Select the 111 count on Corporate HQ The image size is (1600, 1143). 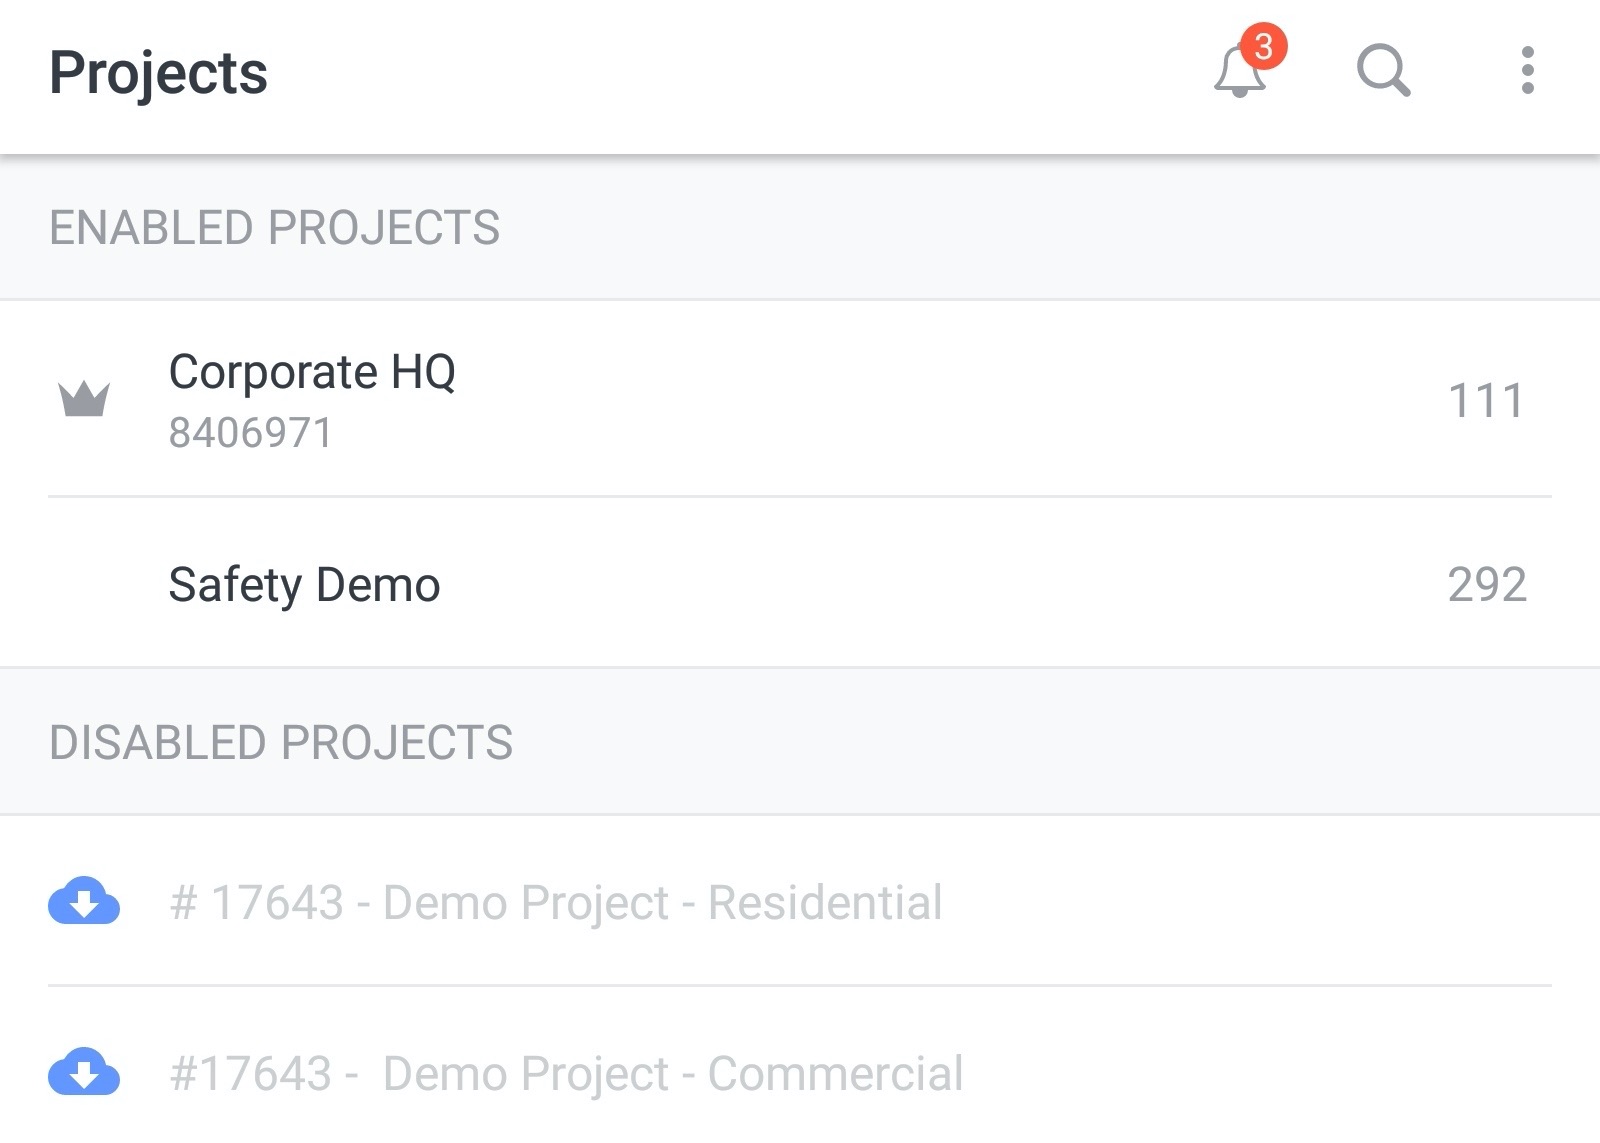(x=1486, y=401)
